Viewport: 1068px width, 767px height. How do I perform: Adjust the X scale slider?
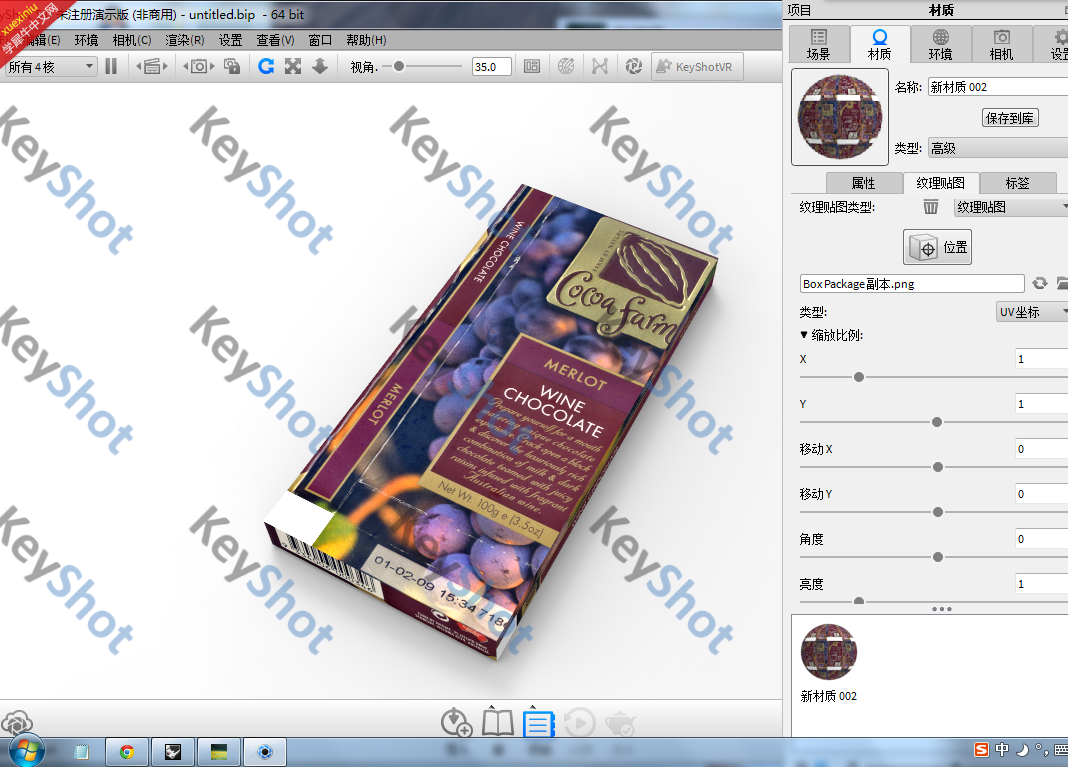pos(859,377)
